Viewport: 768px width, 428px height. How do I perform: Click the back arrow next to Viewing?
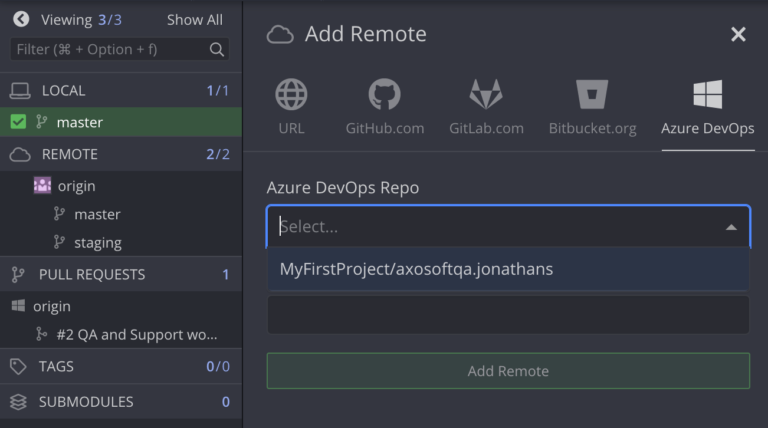click(x=20, y=19)
